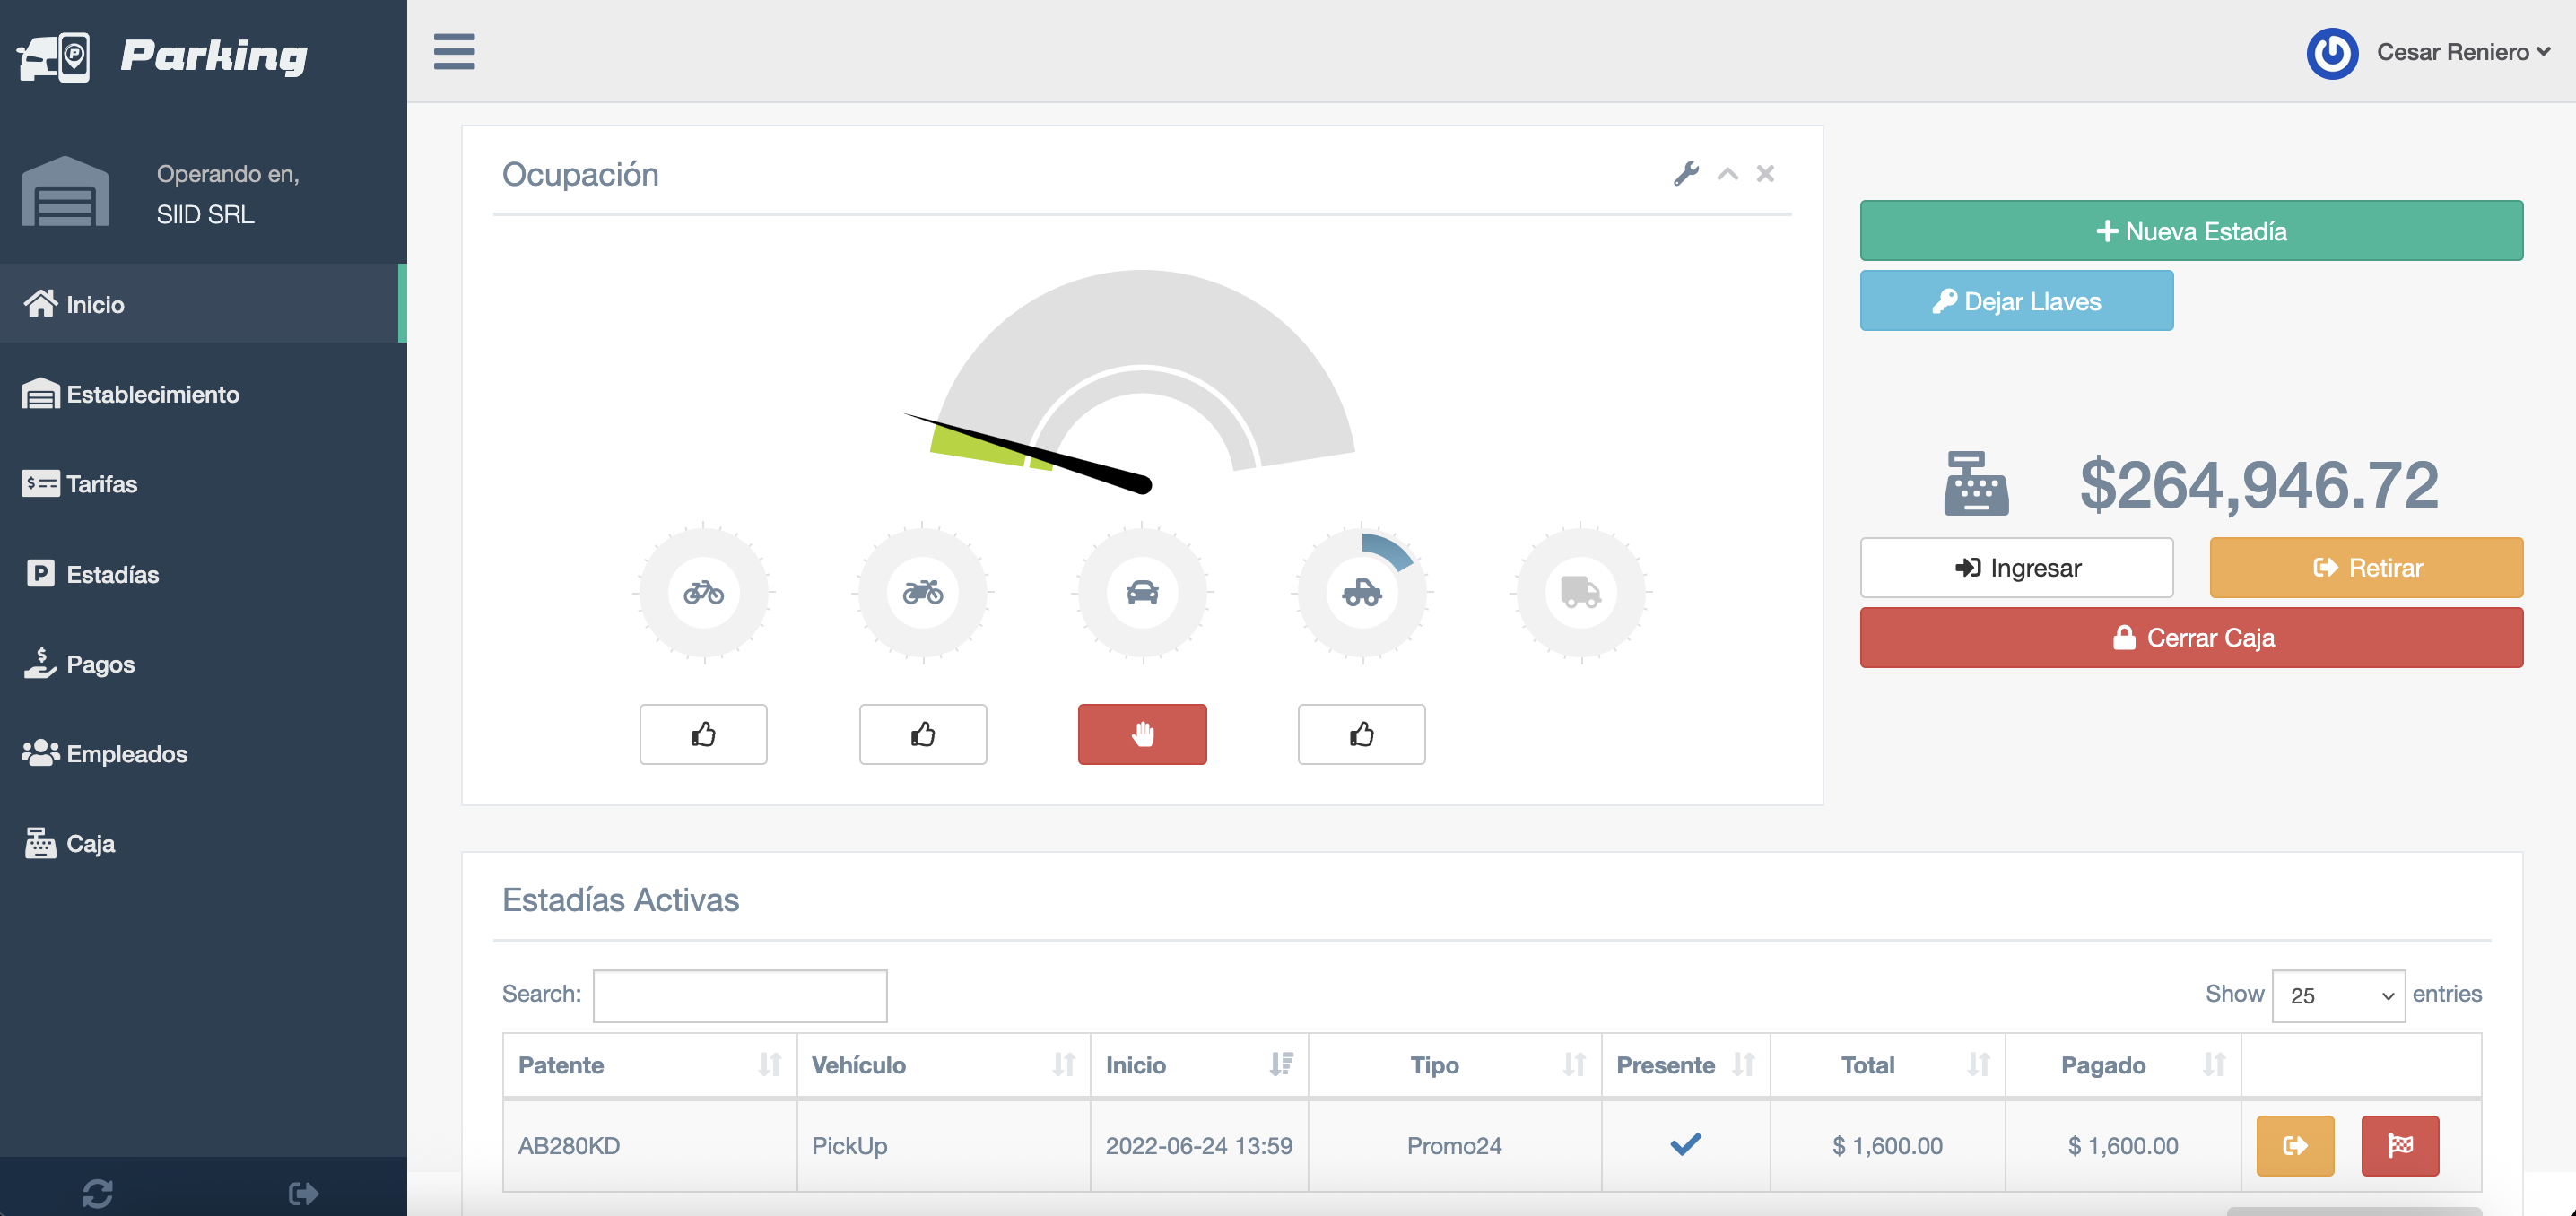The height and width of the screenshot is (1216, 2576).
Task: Toggle the pickup thumbs-up button
Action: coord(1361,734)
